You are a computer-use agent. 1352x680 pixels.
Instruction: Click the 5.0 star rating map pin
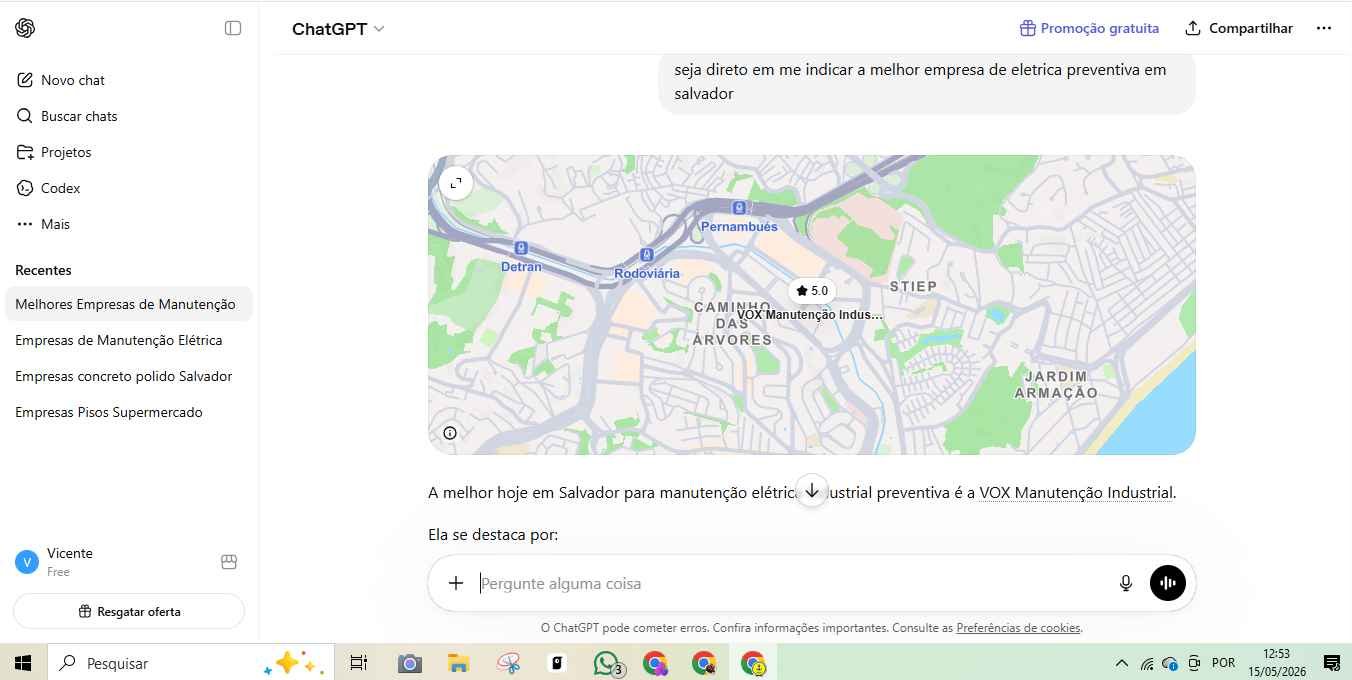point(811,291)
